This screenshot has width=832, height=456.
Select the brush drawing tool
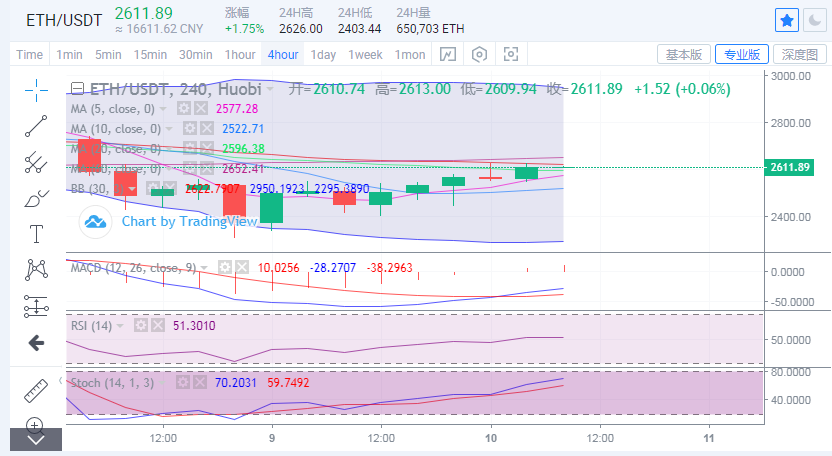[x=36, y=199]
